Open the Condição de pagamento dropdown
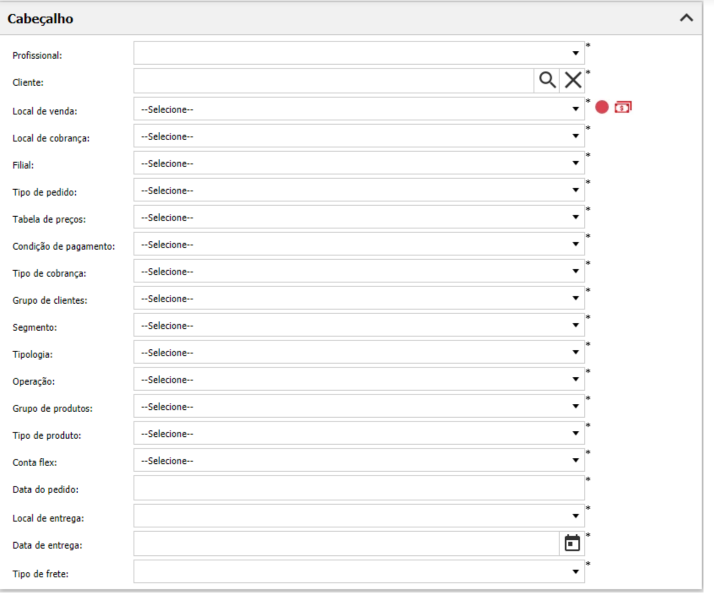The height and width of the screenshot is (596, 714). (x=359, y=244)
